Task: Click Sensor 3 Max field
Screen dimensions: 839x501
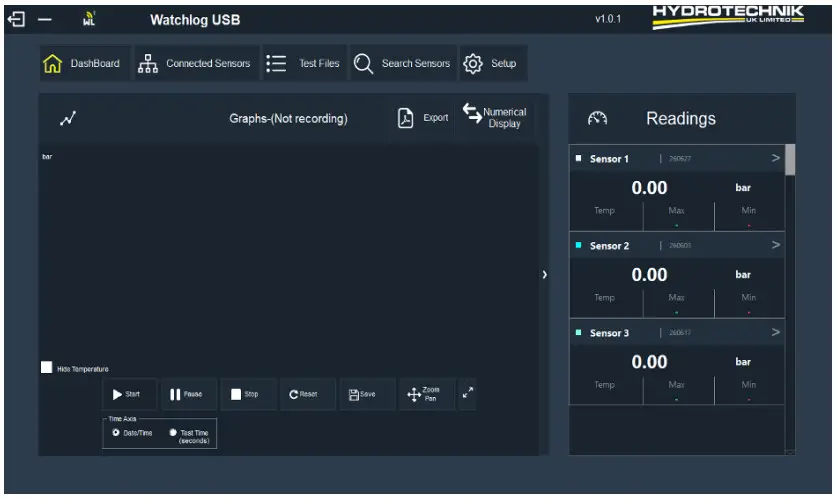Action: pos(678,390)
